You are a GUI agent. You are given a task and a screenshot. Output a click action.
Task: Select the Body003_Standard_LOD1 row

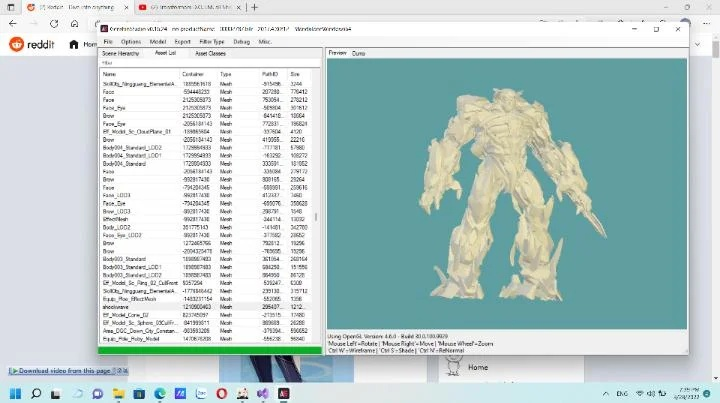207,267
